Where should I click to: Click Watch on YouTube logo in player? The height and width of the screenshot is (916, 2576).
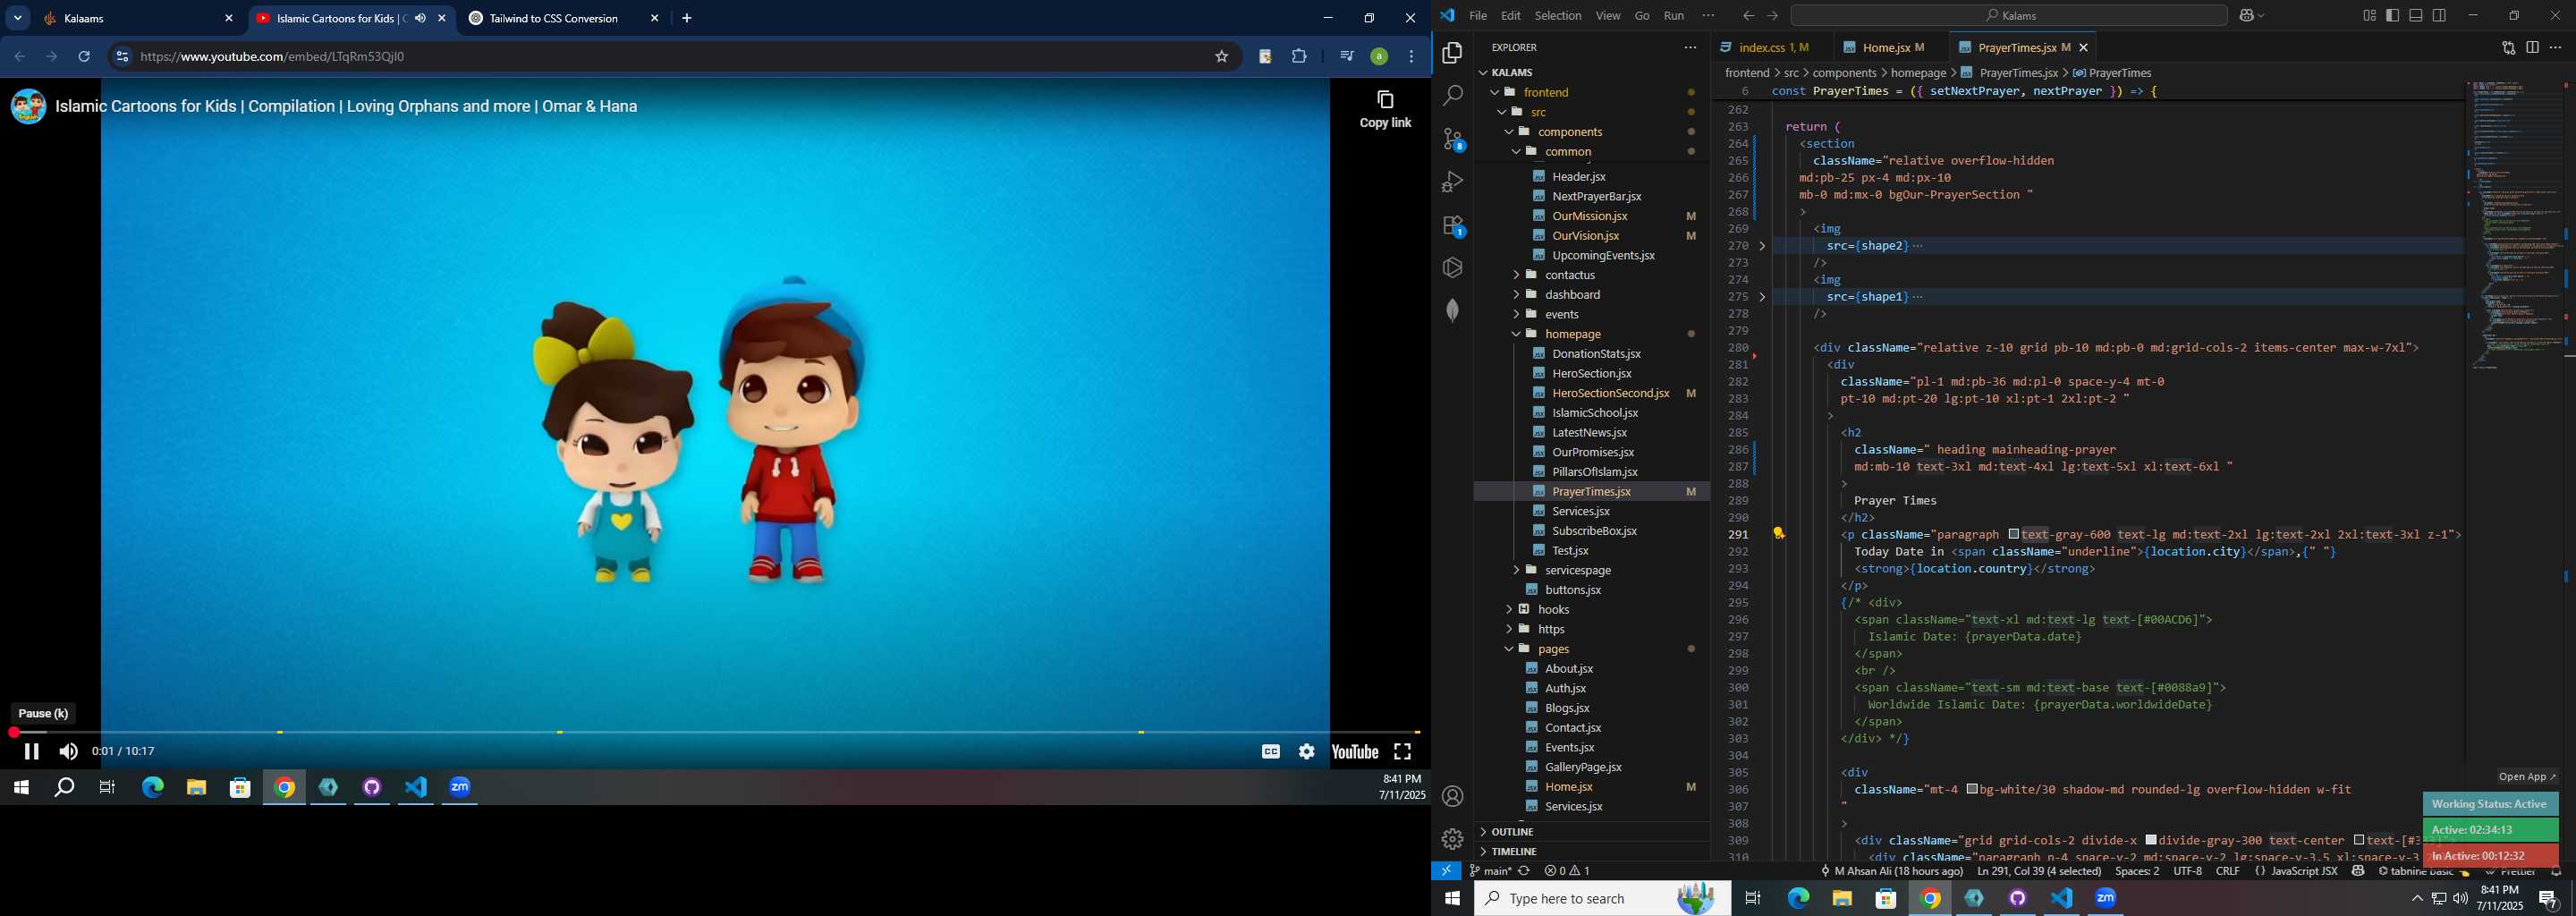click(1355, 752)
